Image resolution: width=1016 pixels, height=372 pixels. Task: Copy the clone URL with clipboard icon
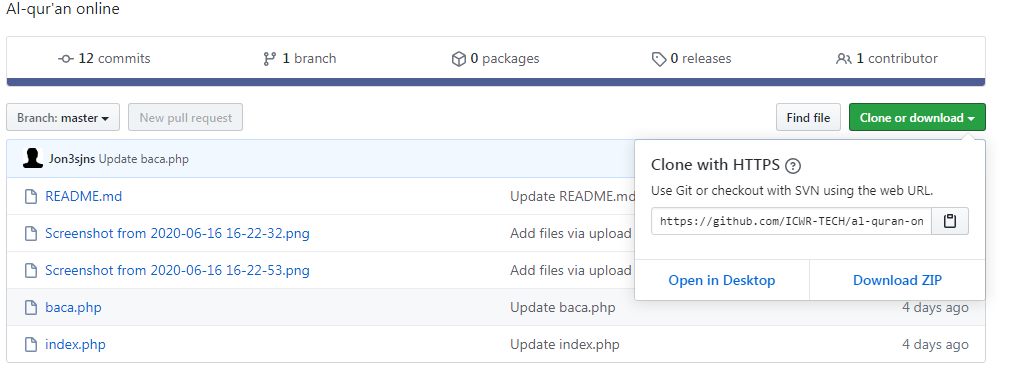(x=950, y=221)
